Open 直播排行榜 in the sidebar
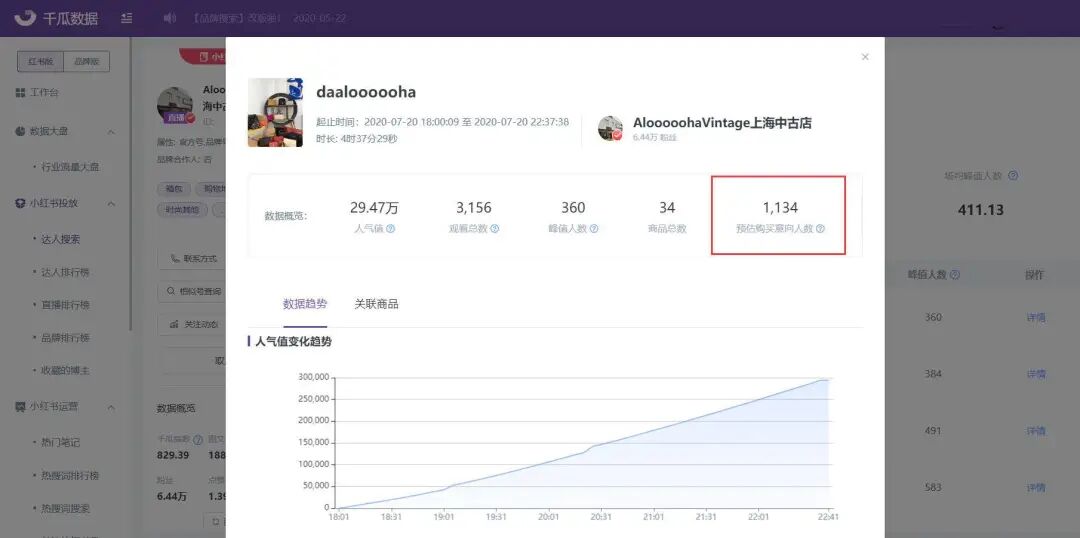The width and height of the screenshot is (1080, 538). coord(65,304)
